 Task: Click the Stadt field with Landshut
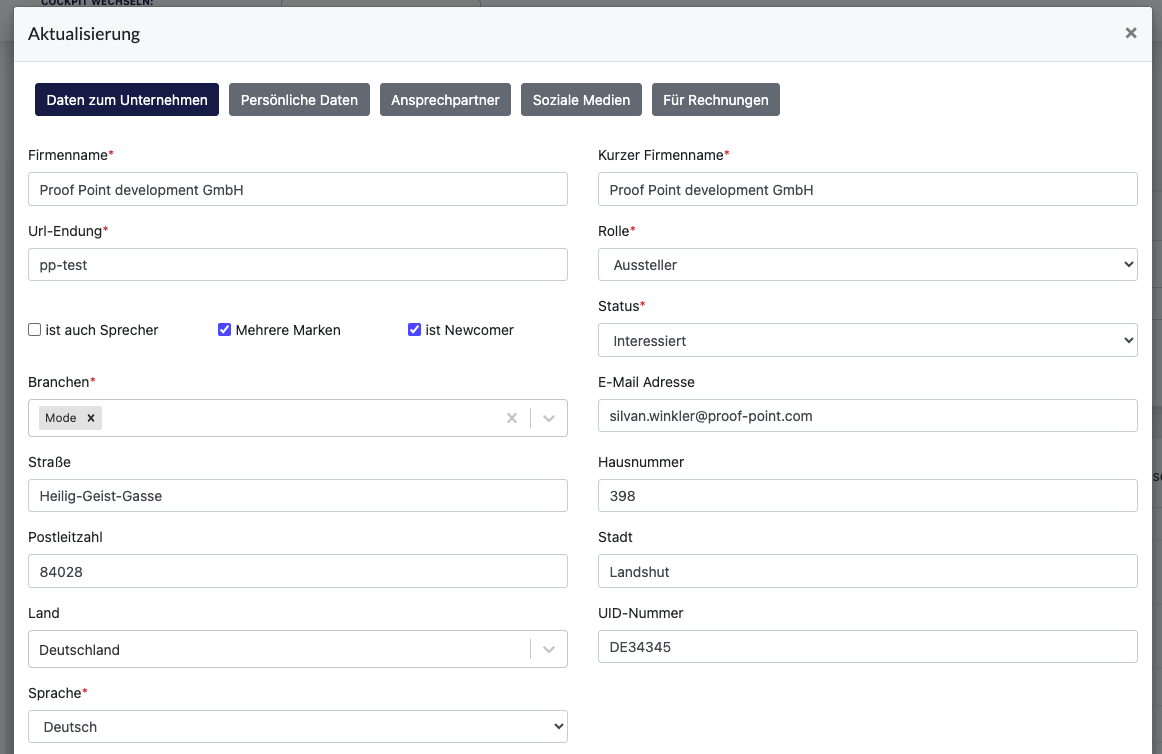point(867,572)
